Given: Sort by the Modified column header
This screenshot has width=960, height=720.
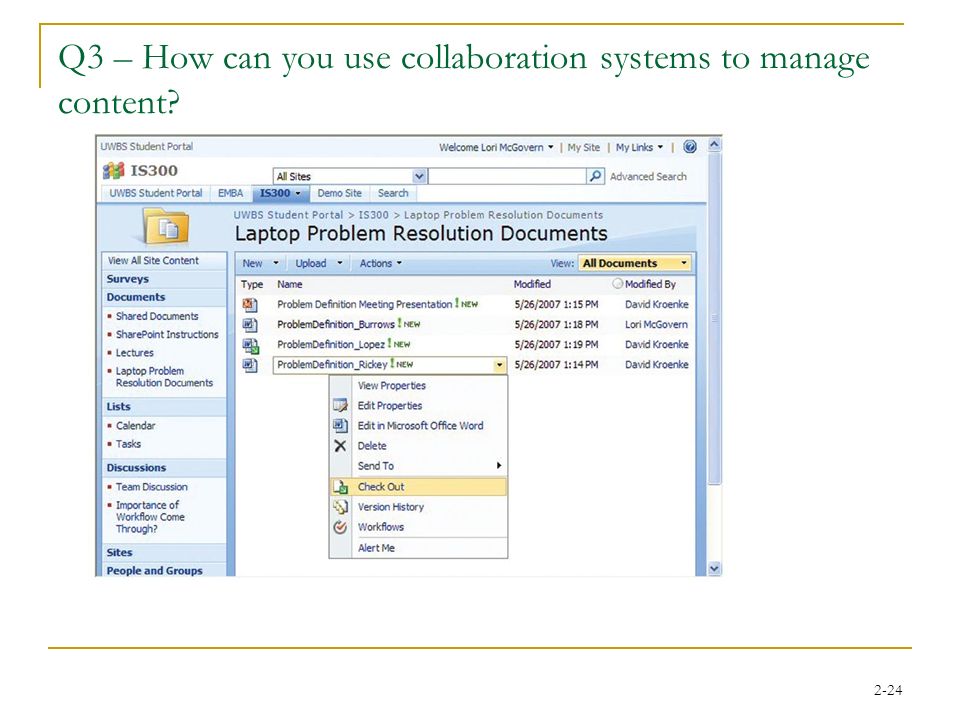Looking at the screenshot, I should [531, 284].
